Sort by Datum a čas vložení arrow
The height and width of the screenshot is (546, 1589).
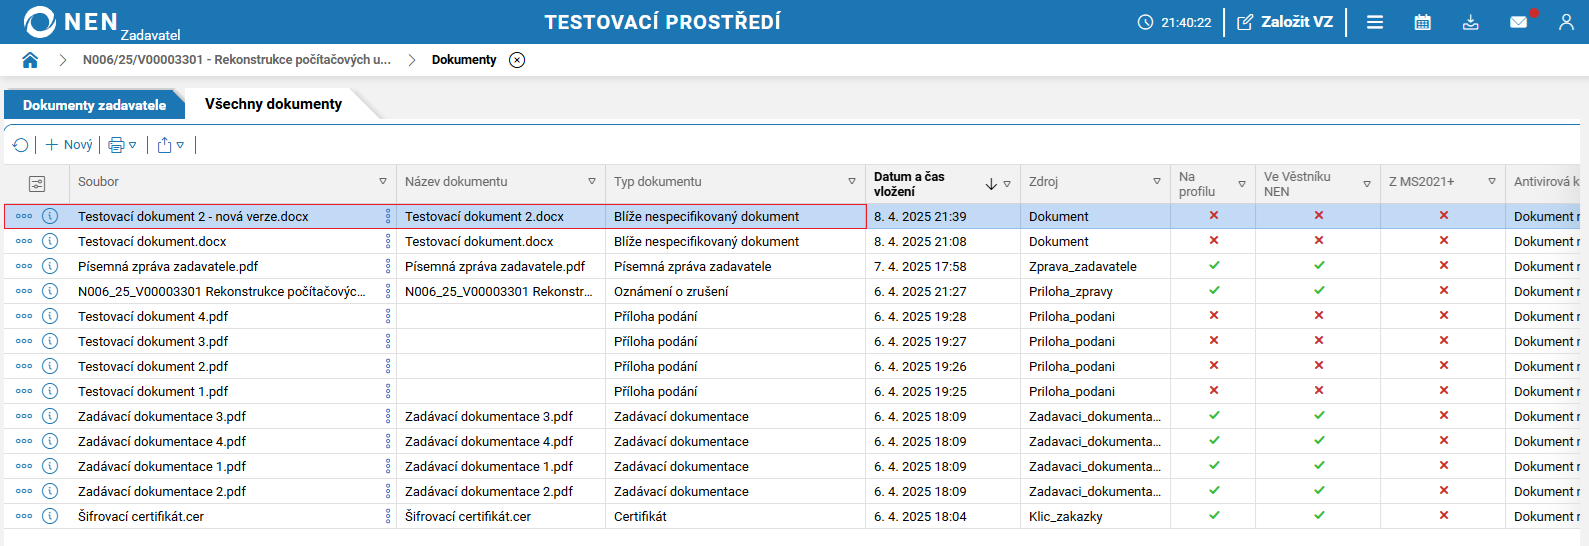[991, 184]
